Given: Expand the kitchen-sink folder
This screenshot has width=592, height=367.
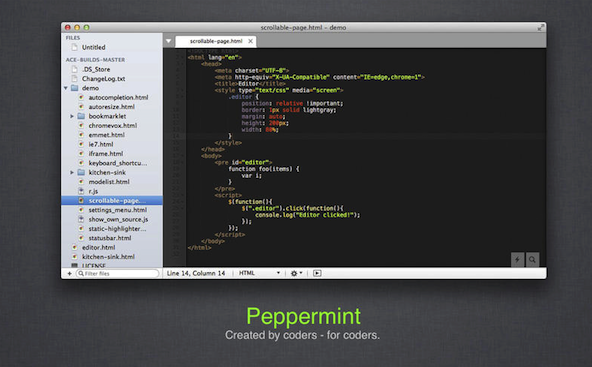Looking at the screenshot, I should 72,173.
